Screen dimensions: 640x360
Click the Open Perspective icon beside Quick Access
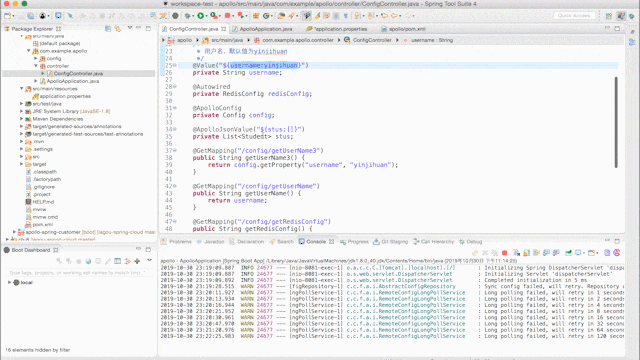pos(609,16)
